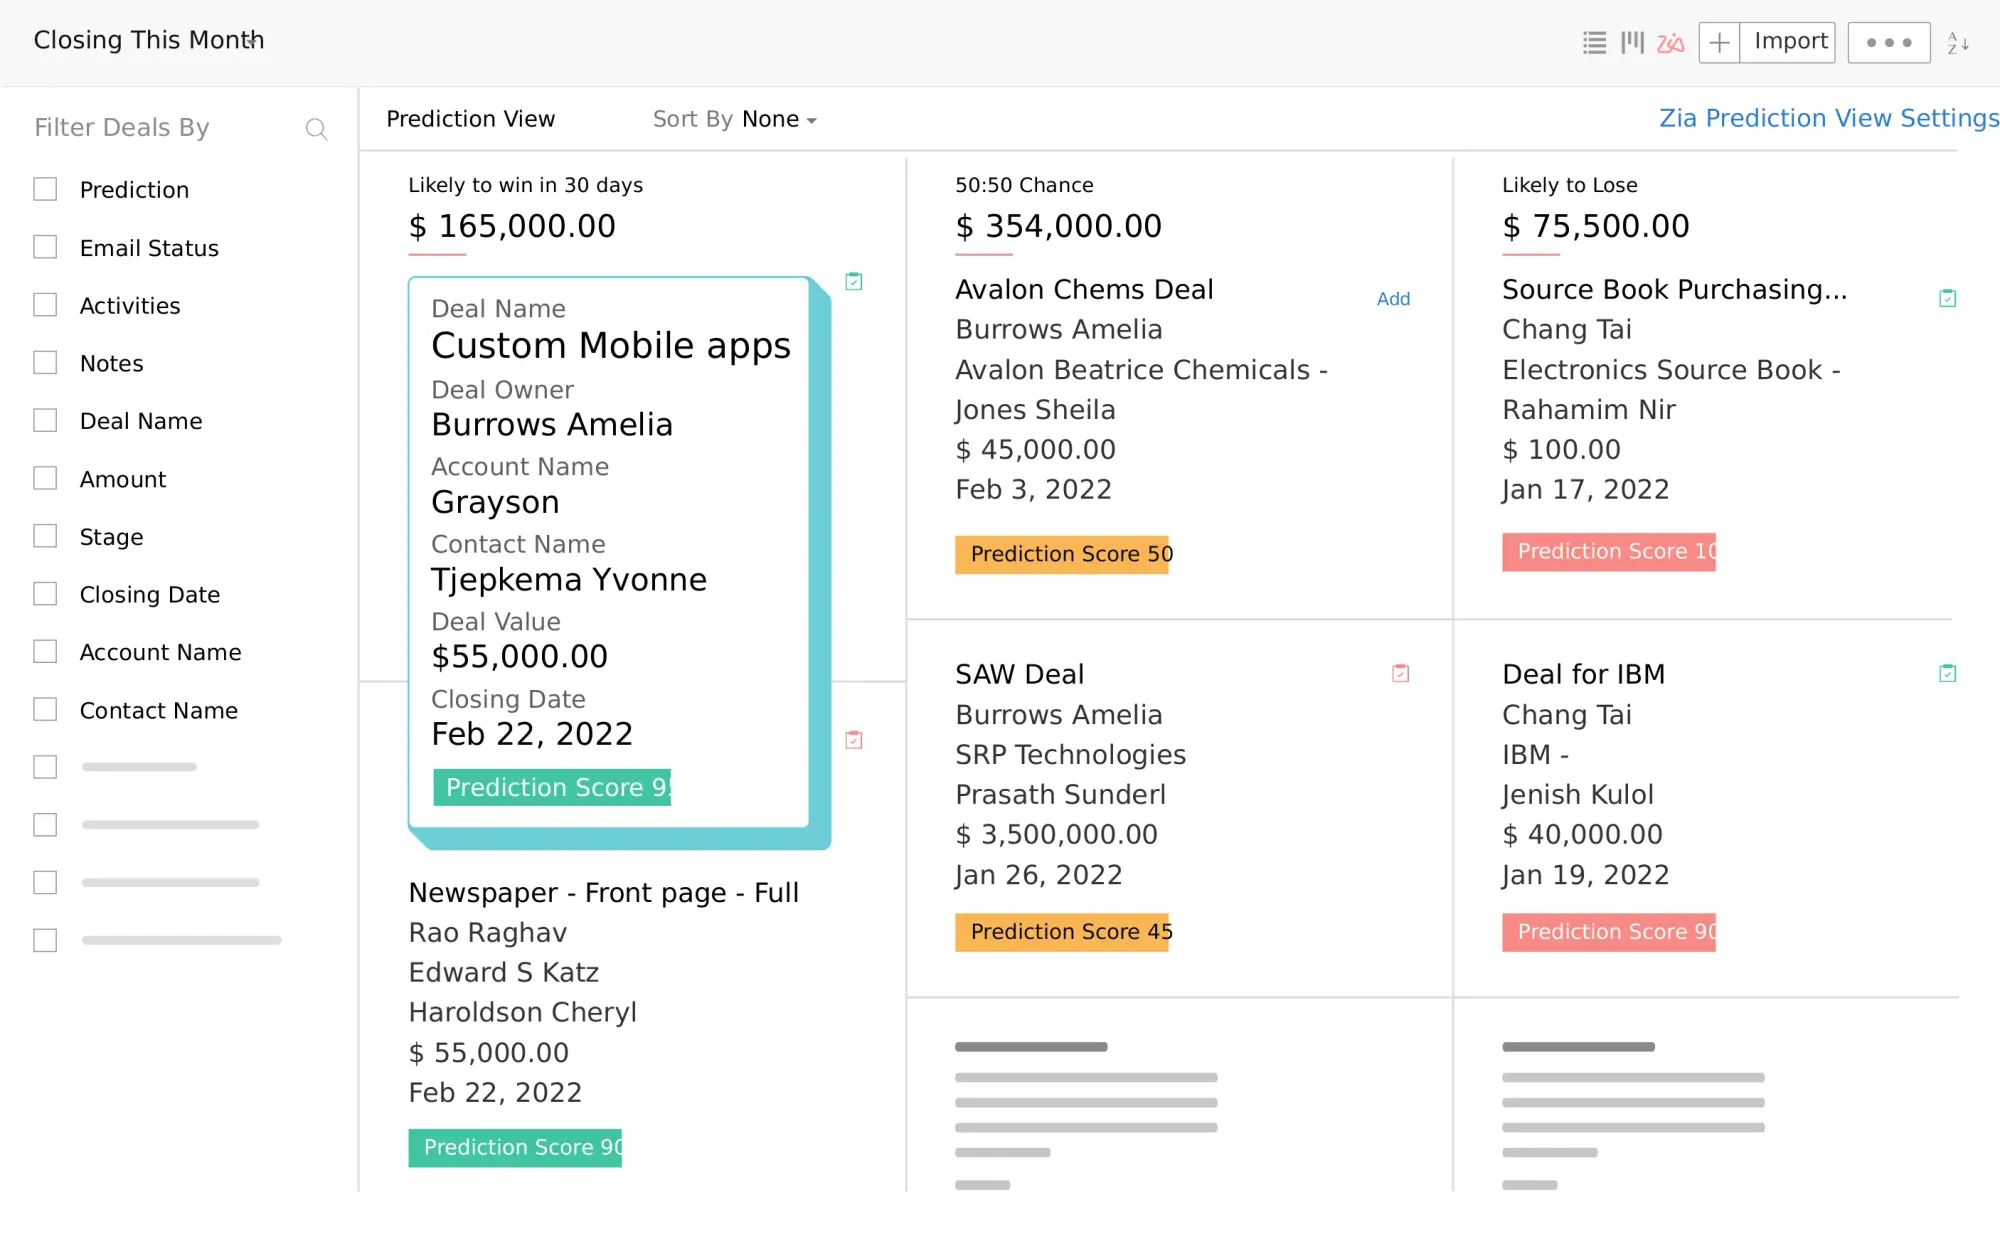Check the Email Status filter
This screenshot has height=1247, width=2000.
click(x=45, y=247)
